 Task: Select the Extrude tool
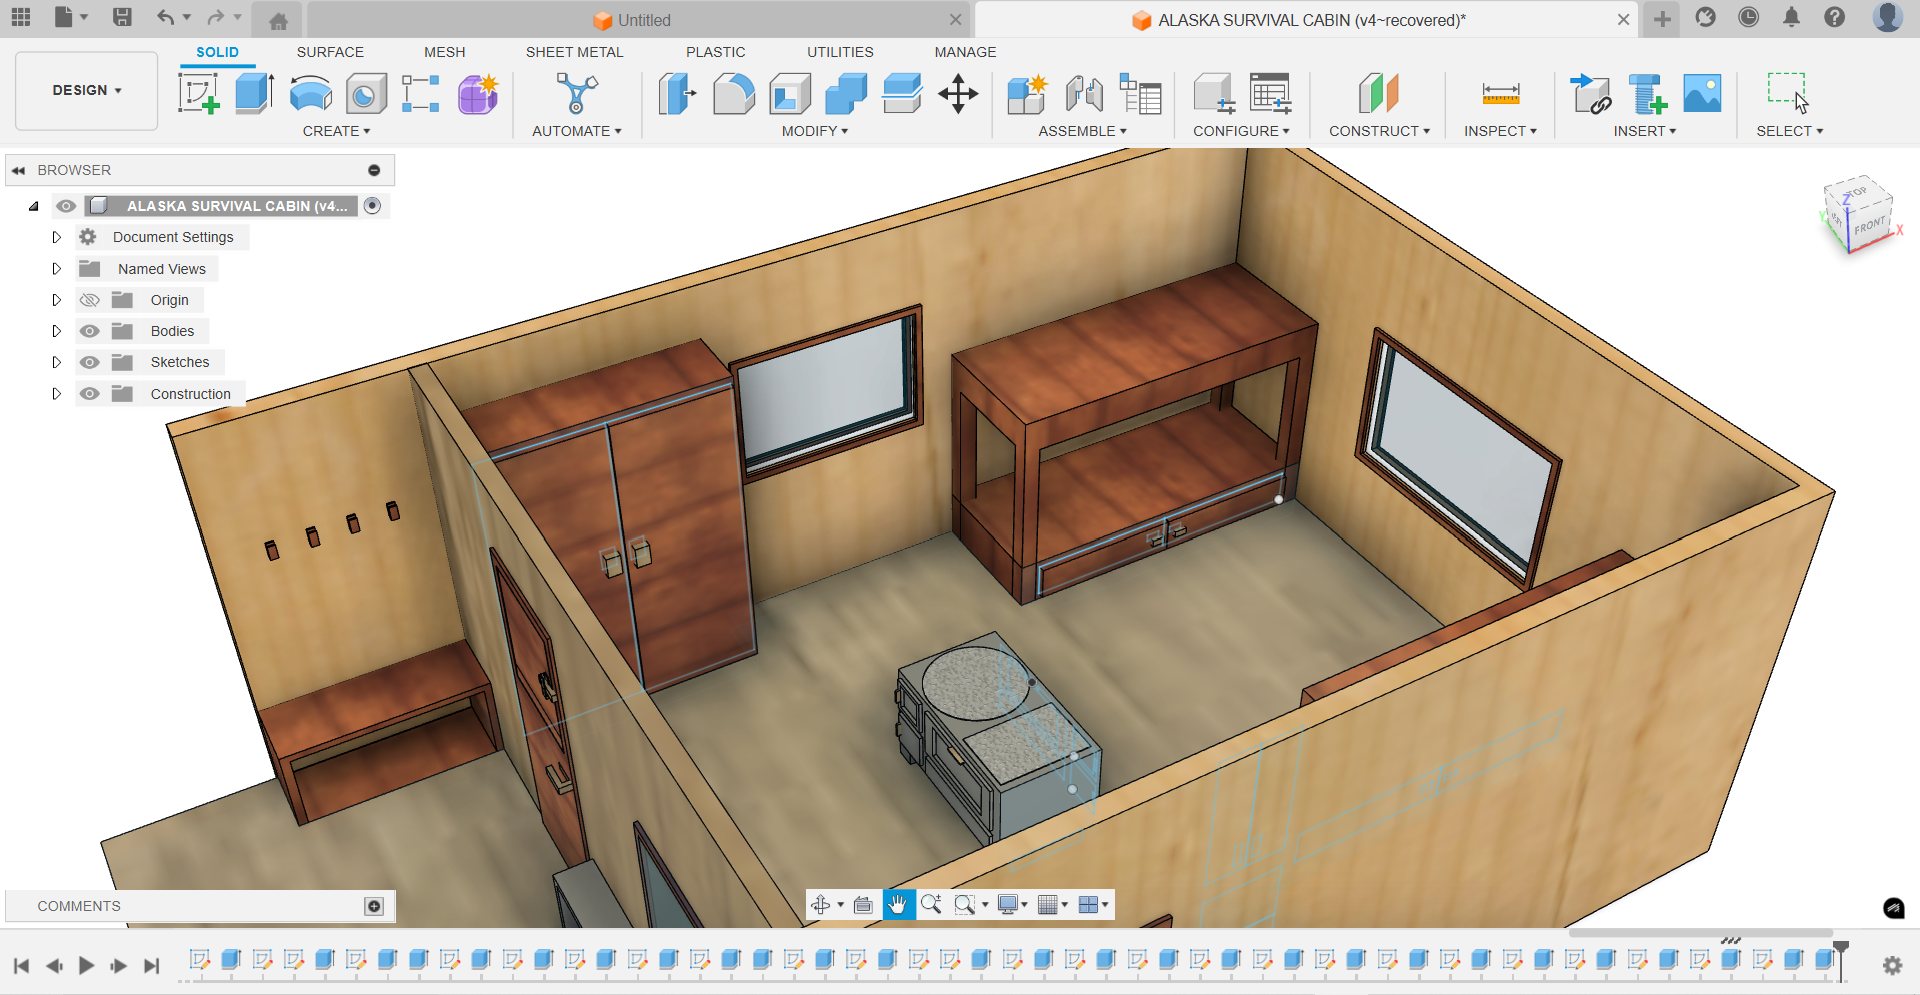[x=255, y=94]
